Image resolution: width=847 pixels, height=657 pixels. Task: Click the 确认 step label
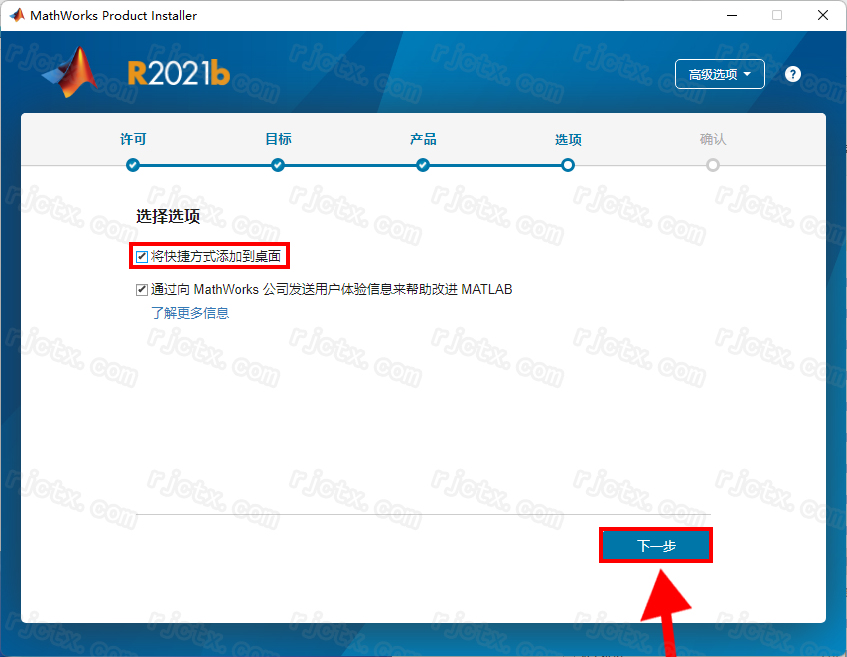pyautogui.click(x=713, y=140)
